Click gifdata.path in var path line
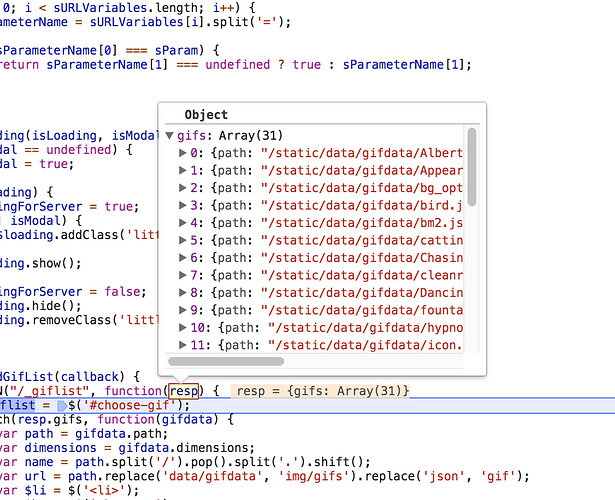615x500 pixels. coord(118,434)
